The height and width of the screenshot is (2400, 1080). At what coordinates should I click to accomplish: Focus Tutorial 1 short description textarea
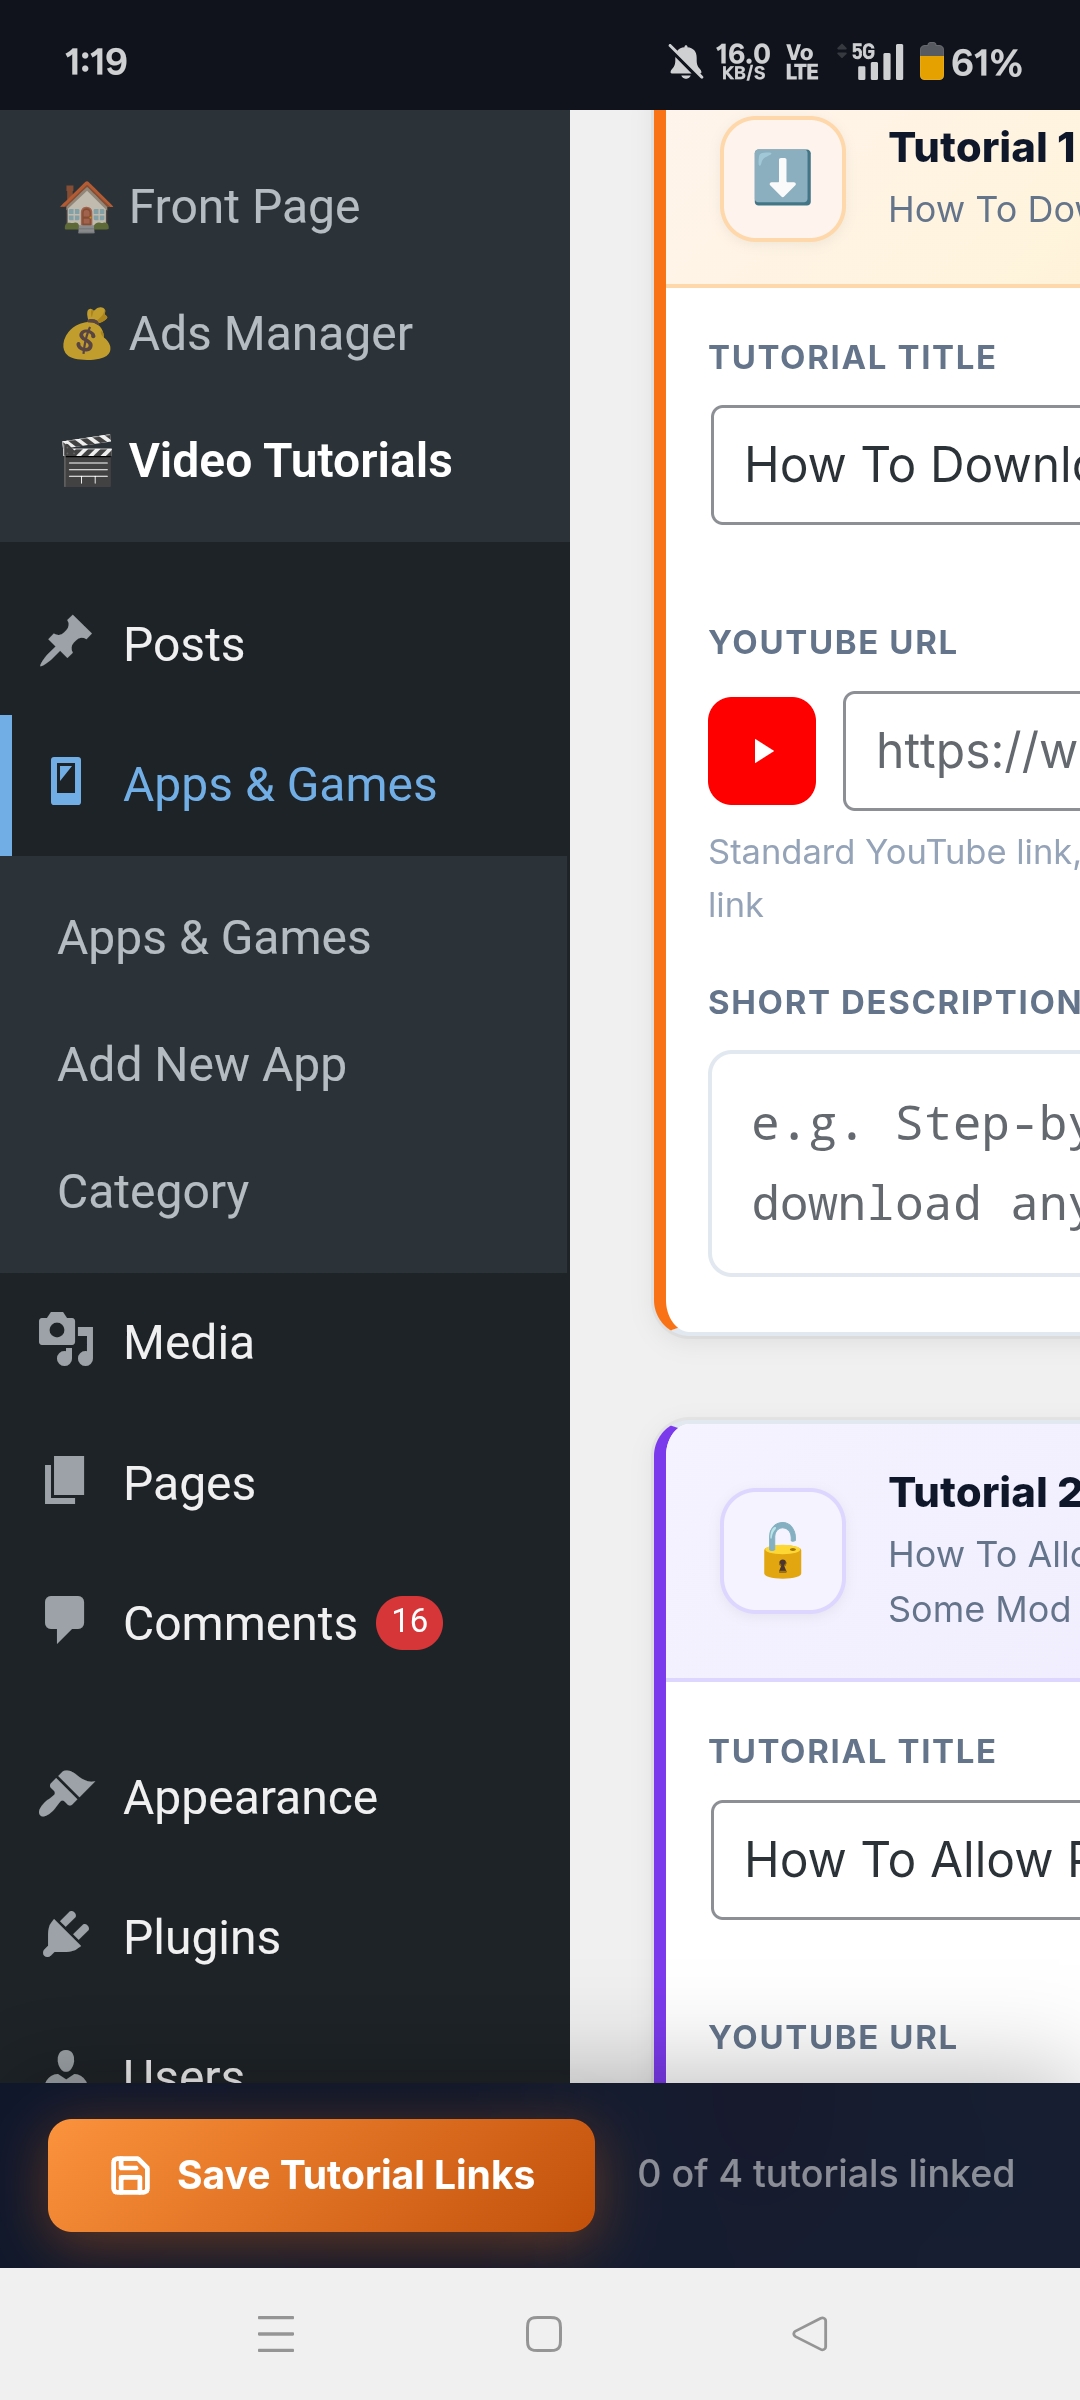click(x=895, y=1163)
